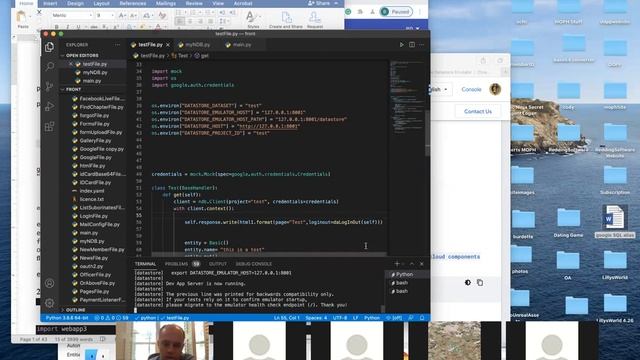The width and height of the screenshot is (640, 360).
Task: Toggle dark theme icon in browser code block
Action: tap(468, 282)
